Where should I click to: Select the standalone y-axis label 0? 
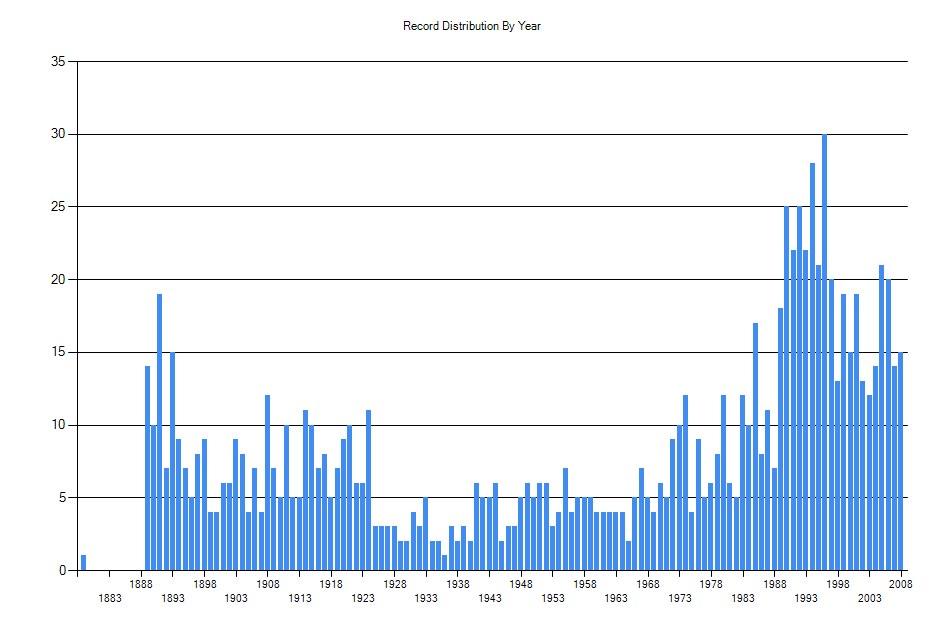click(x=62, y=570)
